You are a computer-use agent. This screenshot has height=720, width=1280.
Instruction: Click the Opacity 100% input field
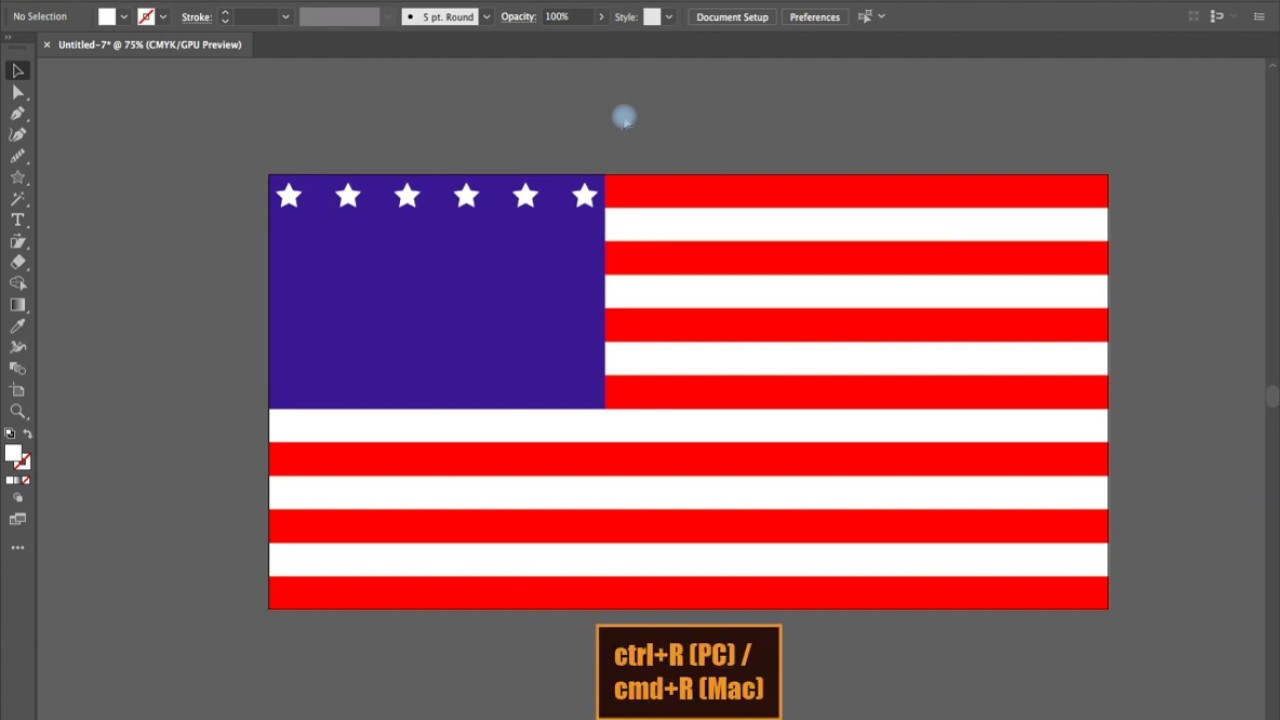568,17
